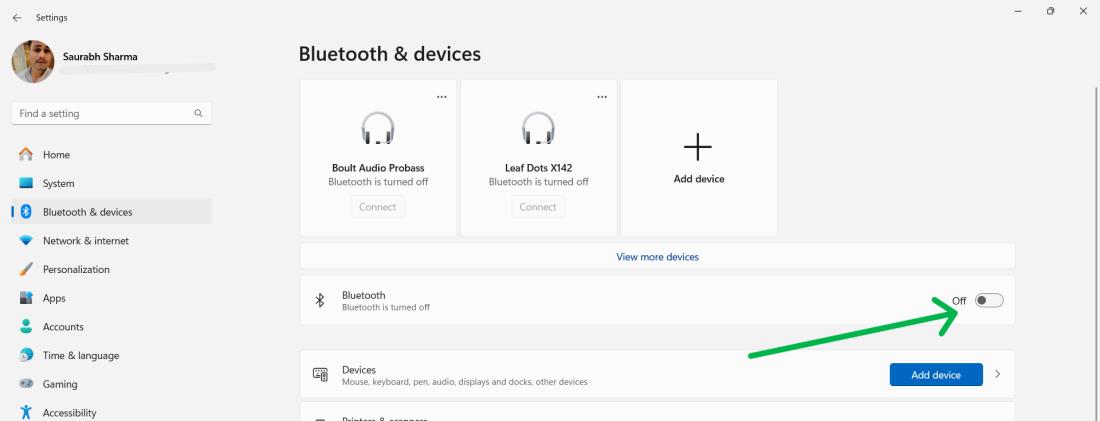Select Accessibility in the sidebar
Image resolution: width=1100 pixels, height=421 pixels.
69,413
